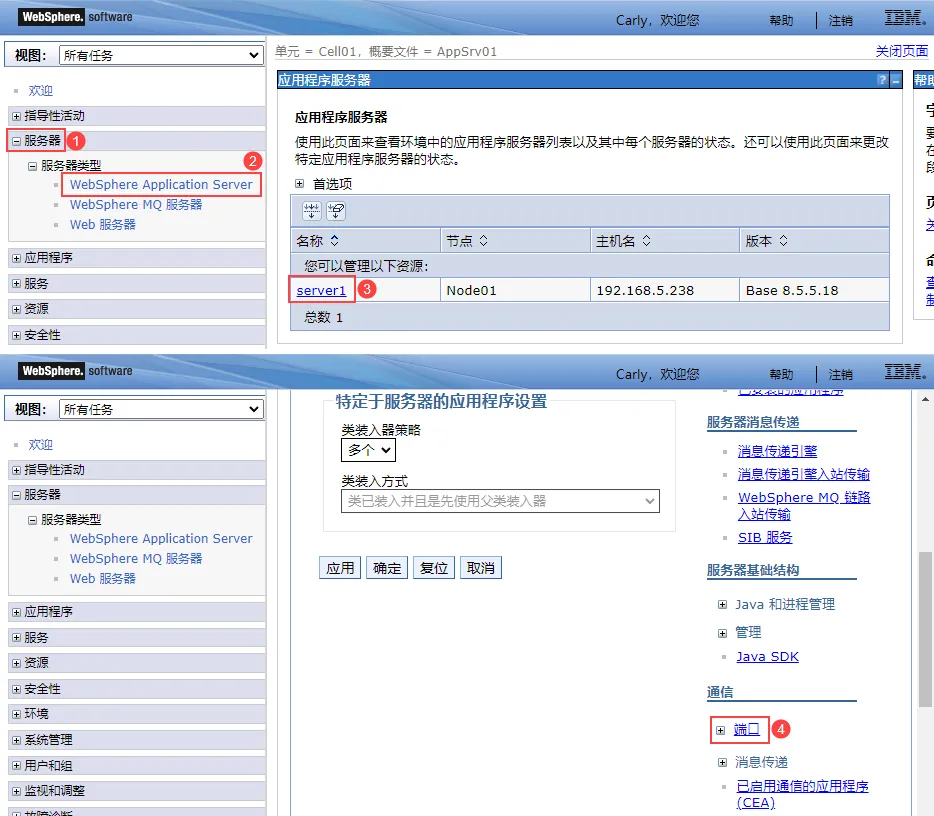
Task: Click minimize dash icon in 应用程序服务器 title bar
Action: (895, 80)
